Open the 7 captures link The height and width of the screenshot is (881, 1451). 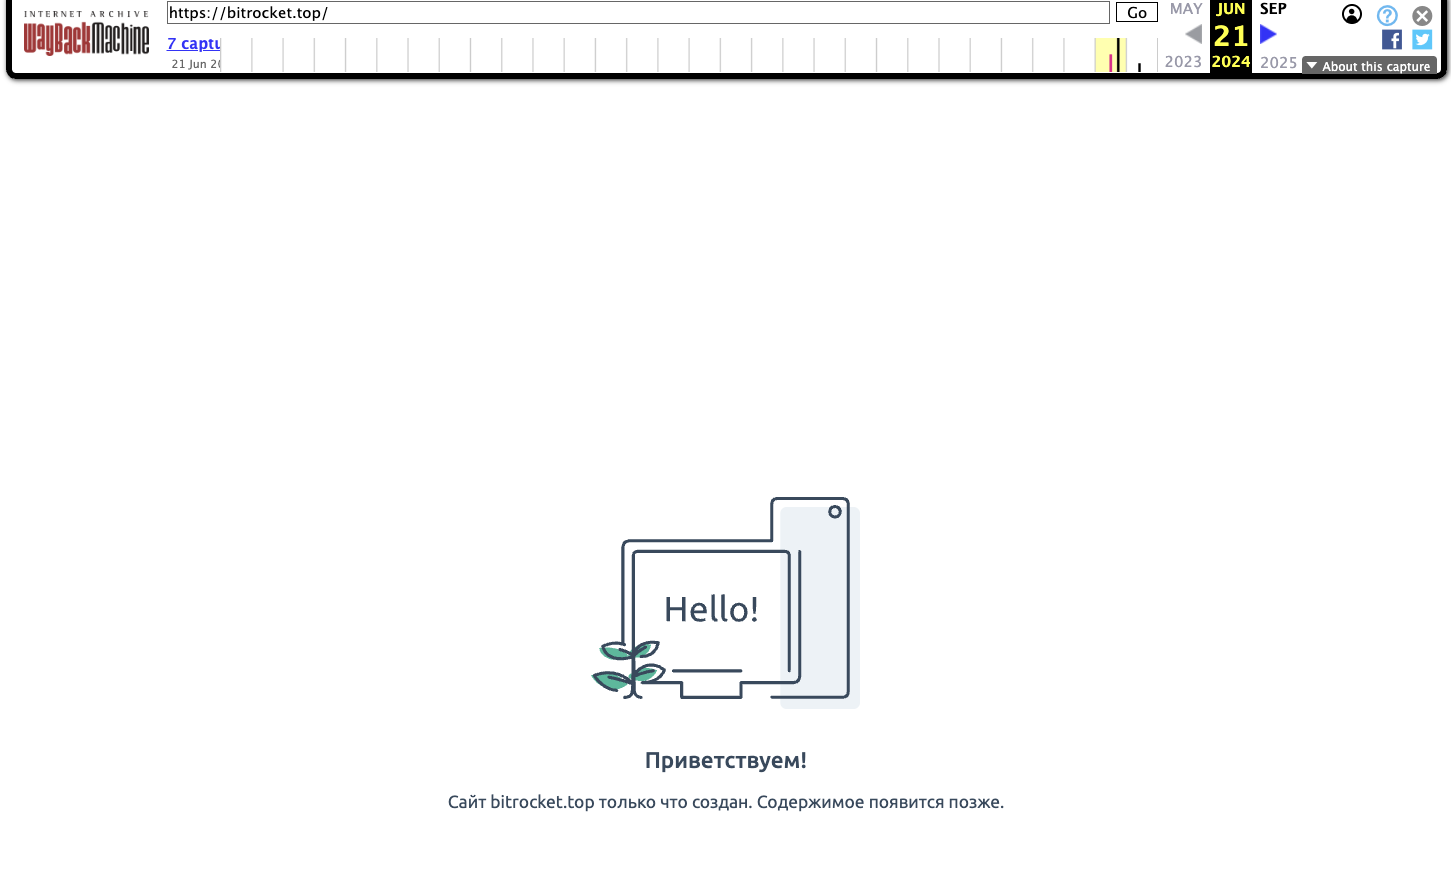(x=193, y=44)
